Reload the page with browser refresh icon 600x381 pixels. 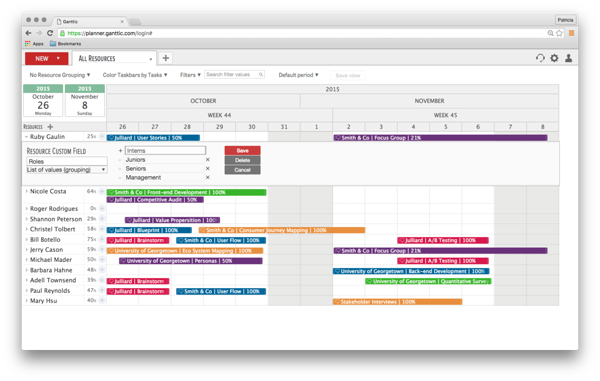point(50,33)
